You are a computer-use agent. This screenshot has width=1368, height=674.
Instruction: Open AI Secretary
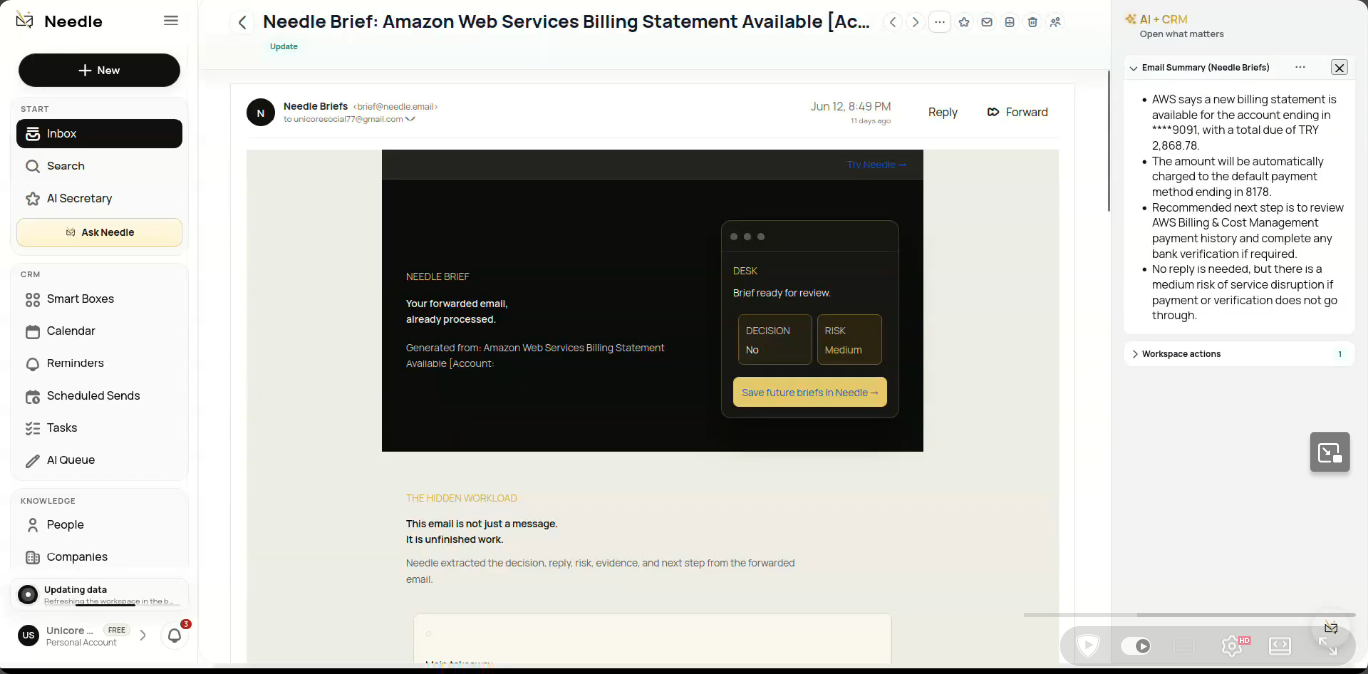pyautogui.click(x=99, y=198)
